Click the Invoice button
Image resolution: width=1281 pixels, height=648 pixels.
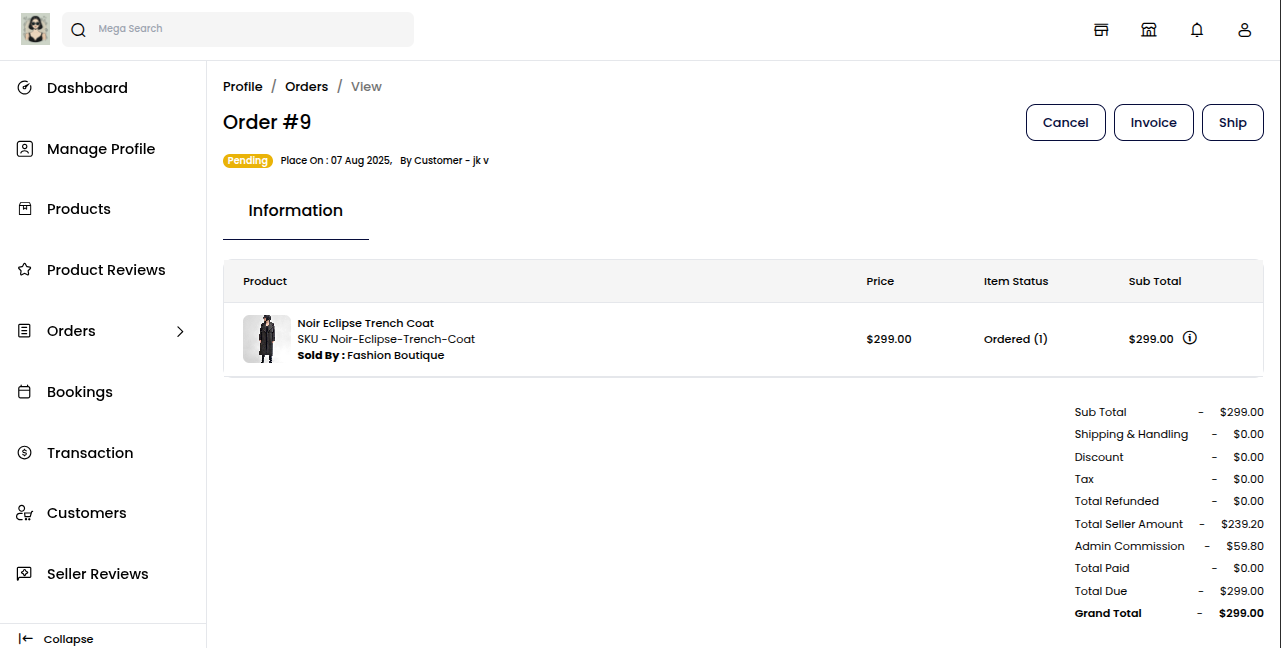click(x=1153, y=123)
